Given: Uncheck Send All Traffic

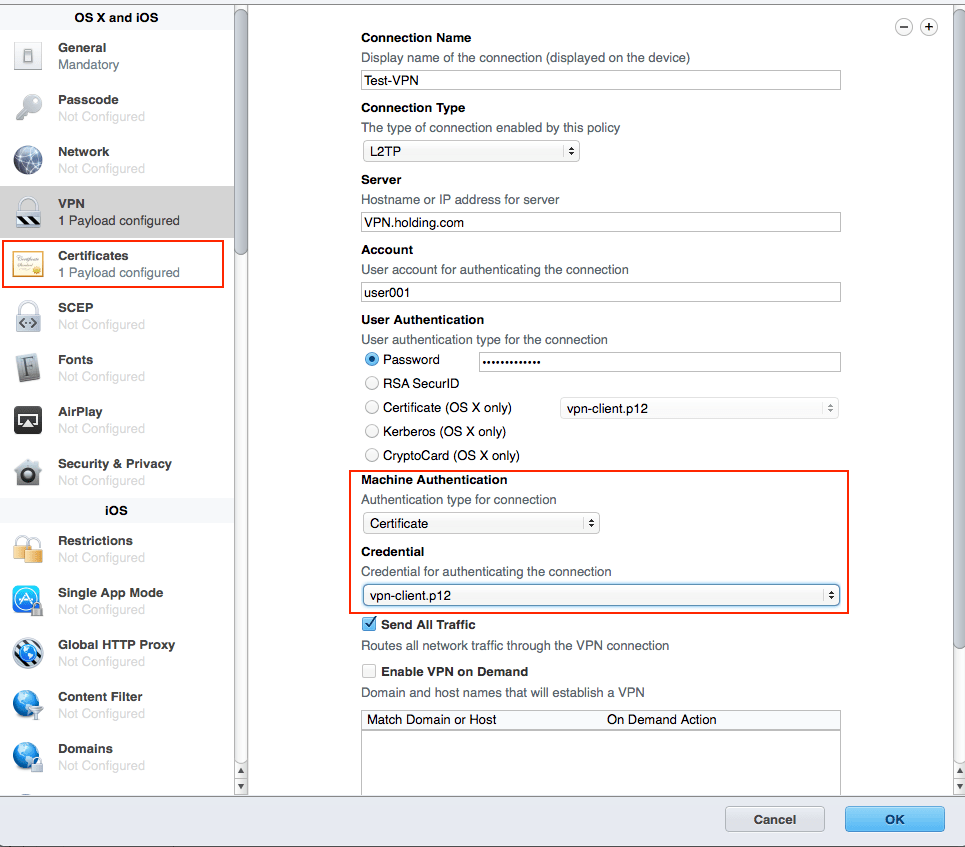Looking at the screenshot, I should click(x=369, y=623).
